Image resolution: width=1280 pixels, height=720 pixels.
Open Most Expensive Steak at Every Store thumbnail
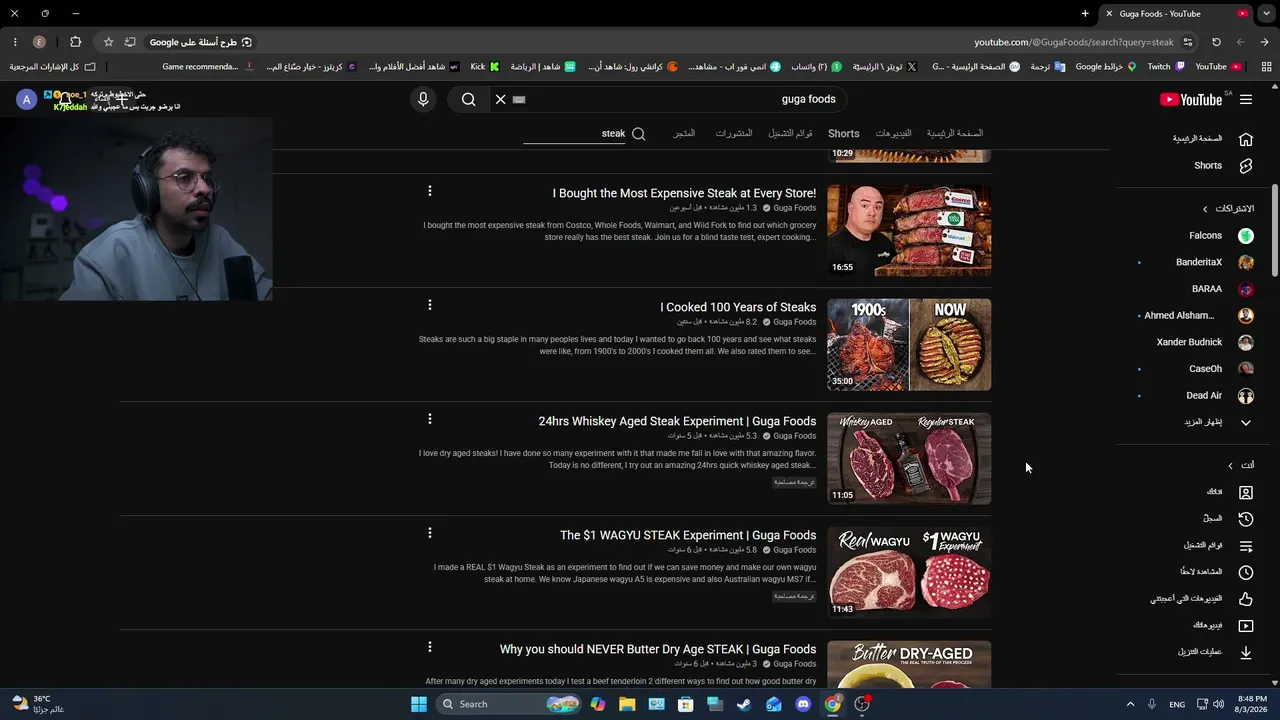click(909, 230)
